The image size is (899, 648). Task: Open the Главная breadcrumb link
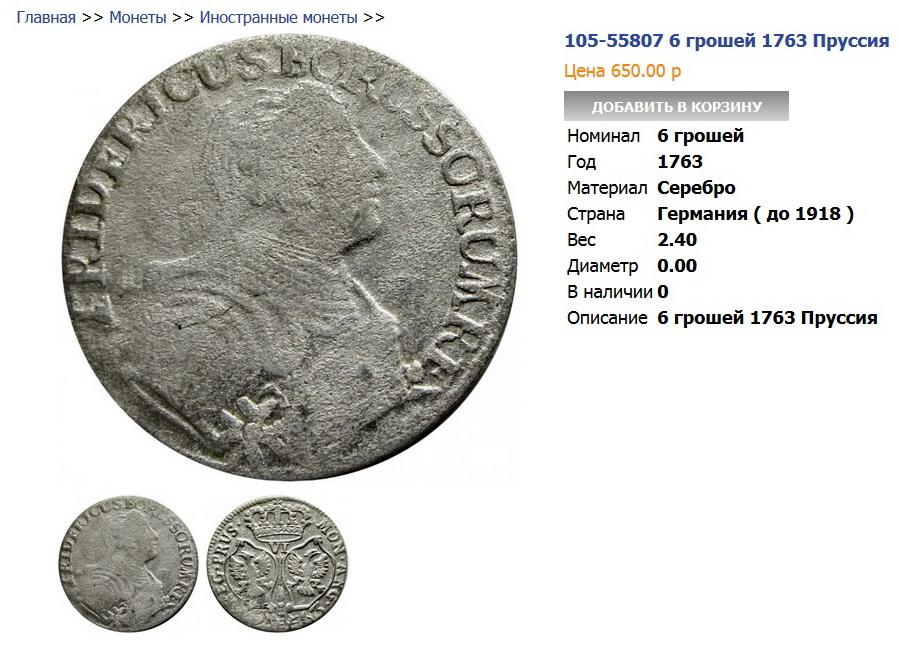point(46,18)
